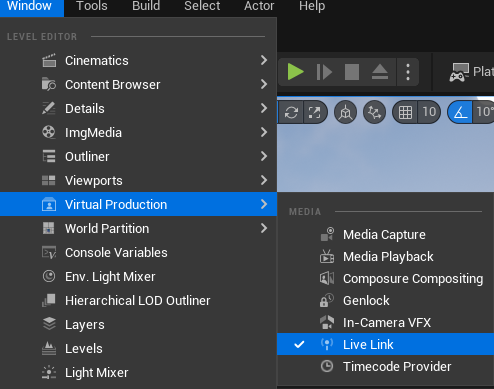Screen dimensions: 494x389
Task: Click the Layers stack icon
Action: (49, 324)
